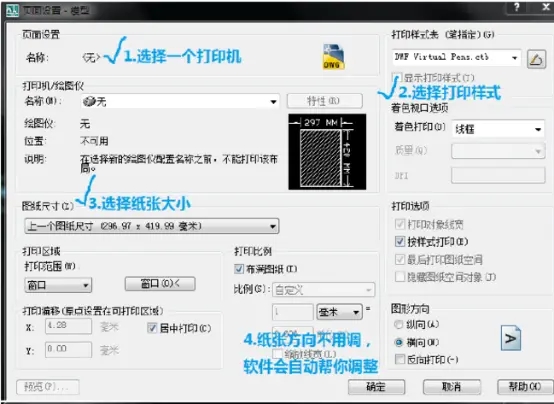
Task: Click the Y offset input field
Action: (69, 349)
